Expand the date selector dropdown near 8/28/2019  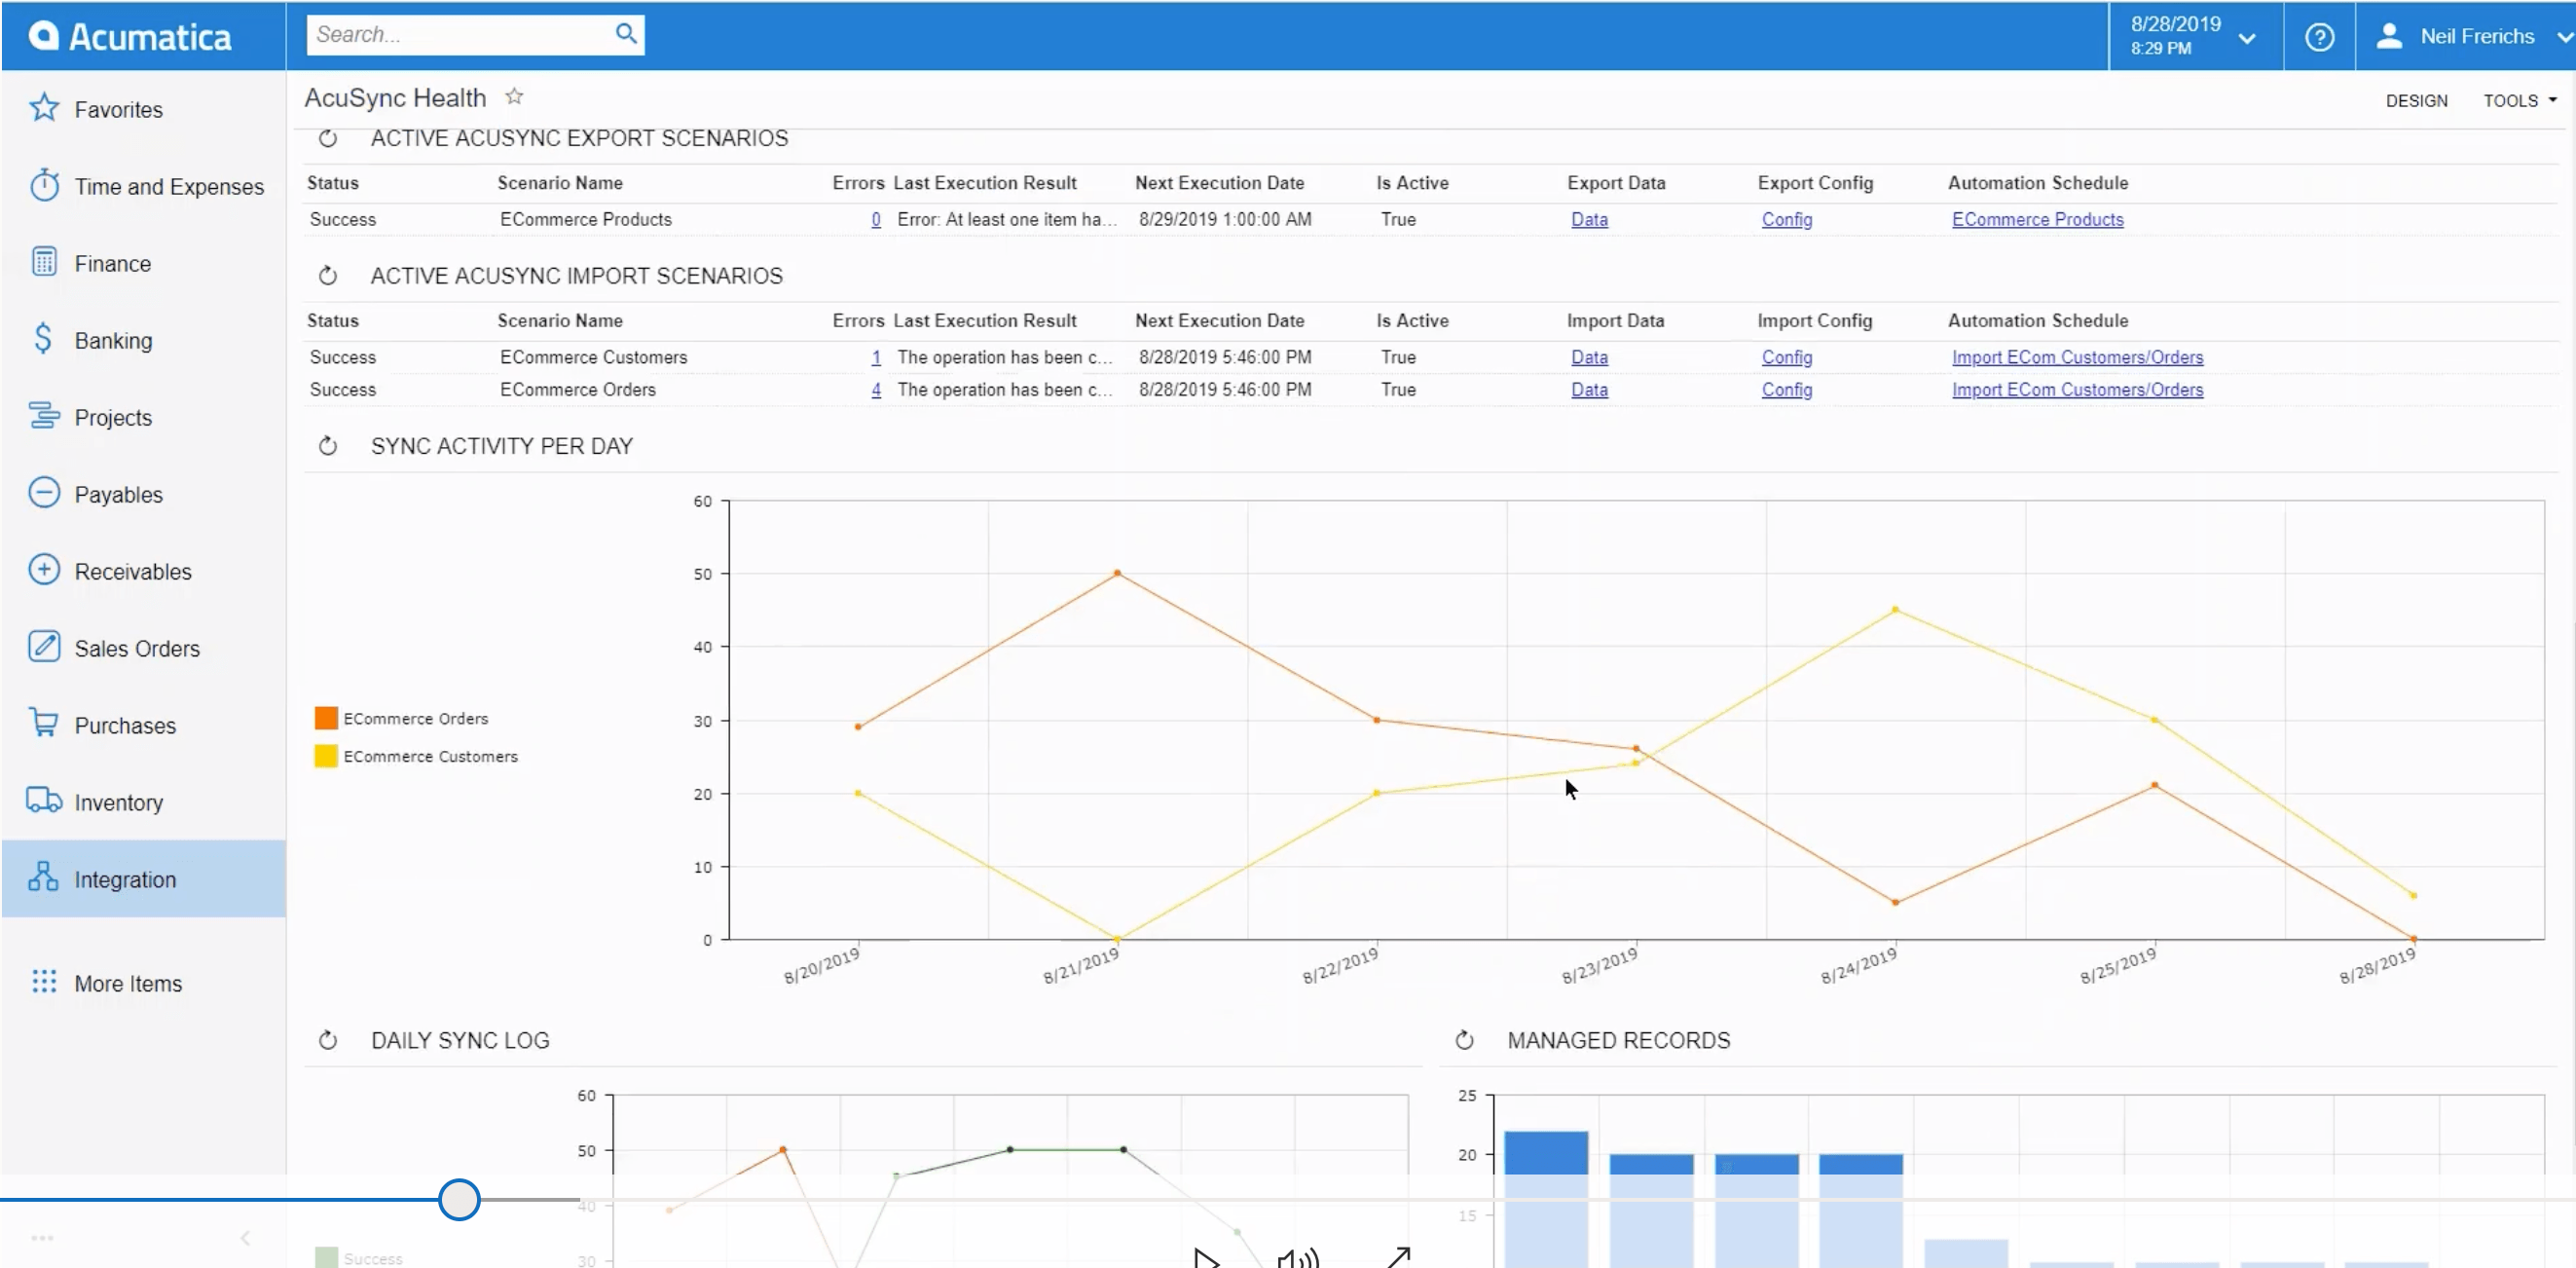pos(2249,34)
